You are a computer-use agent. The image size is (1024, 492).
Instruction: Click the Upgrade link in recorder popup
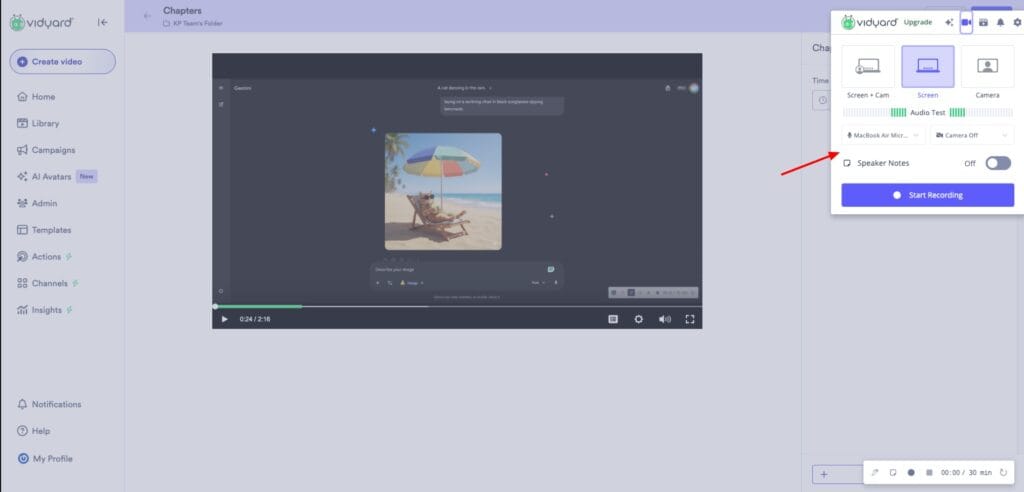pyautogui.click(x=917, y=22)
